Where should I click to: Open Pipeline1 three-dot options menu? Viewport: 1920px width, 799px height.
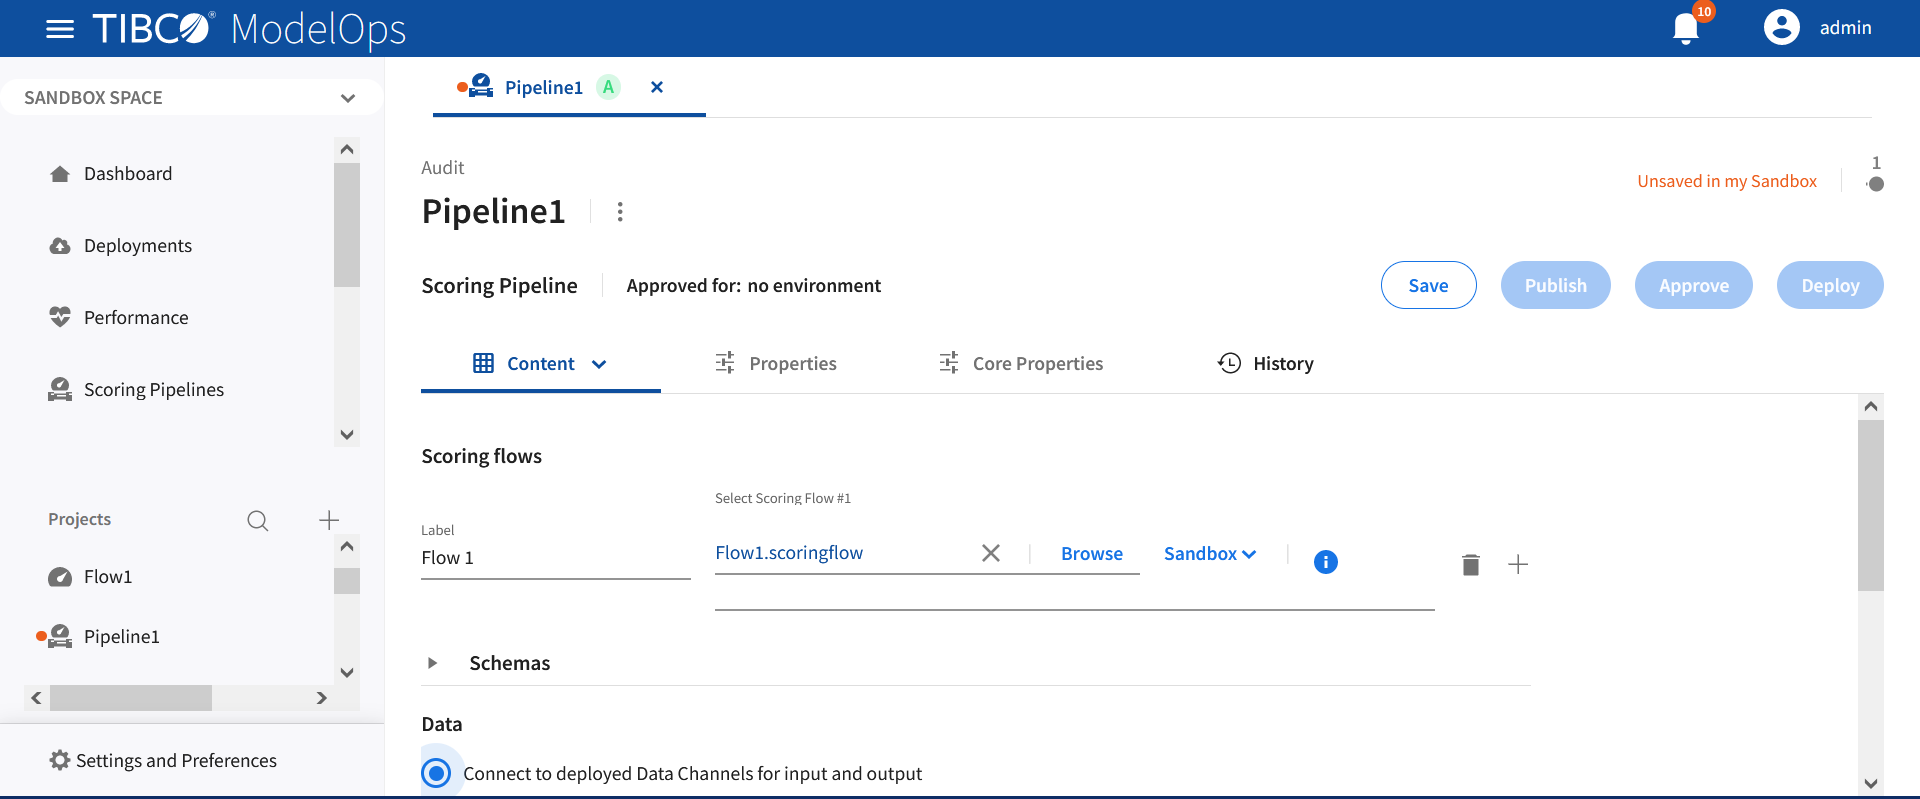pos(620,212)
